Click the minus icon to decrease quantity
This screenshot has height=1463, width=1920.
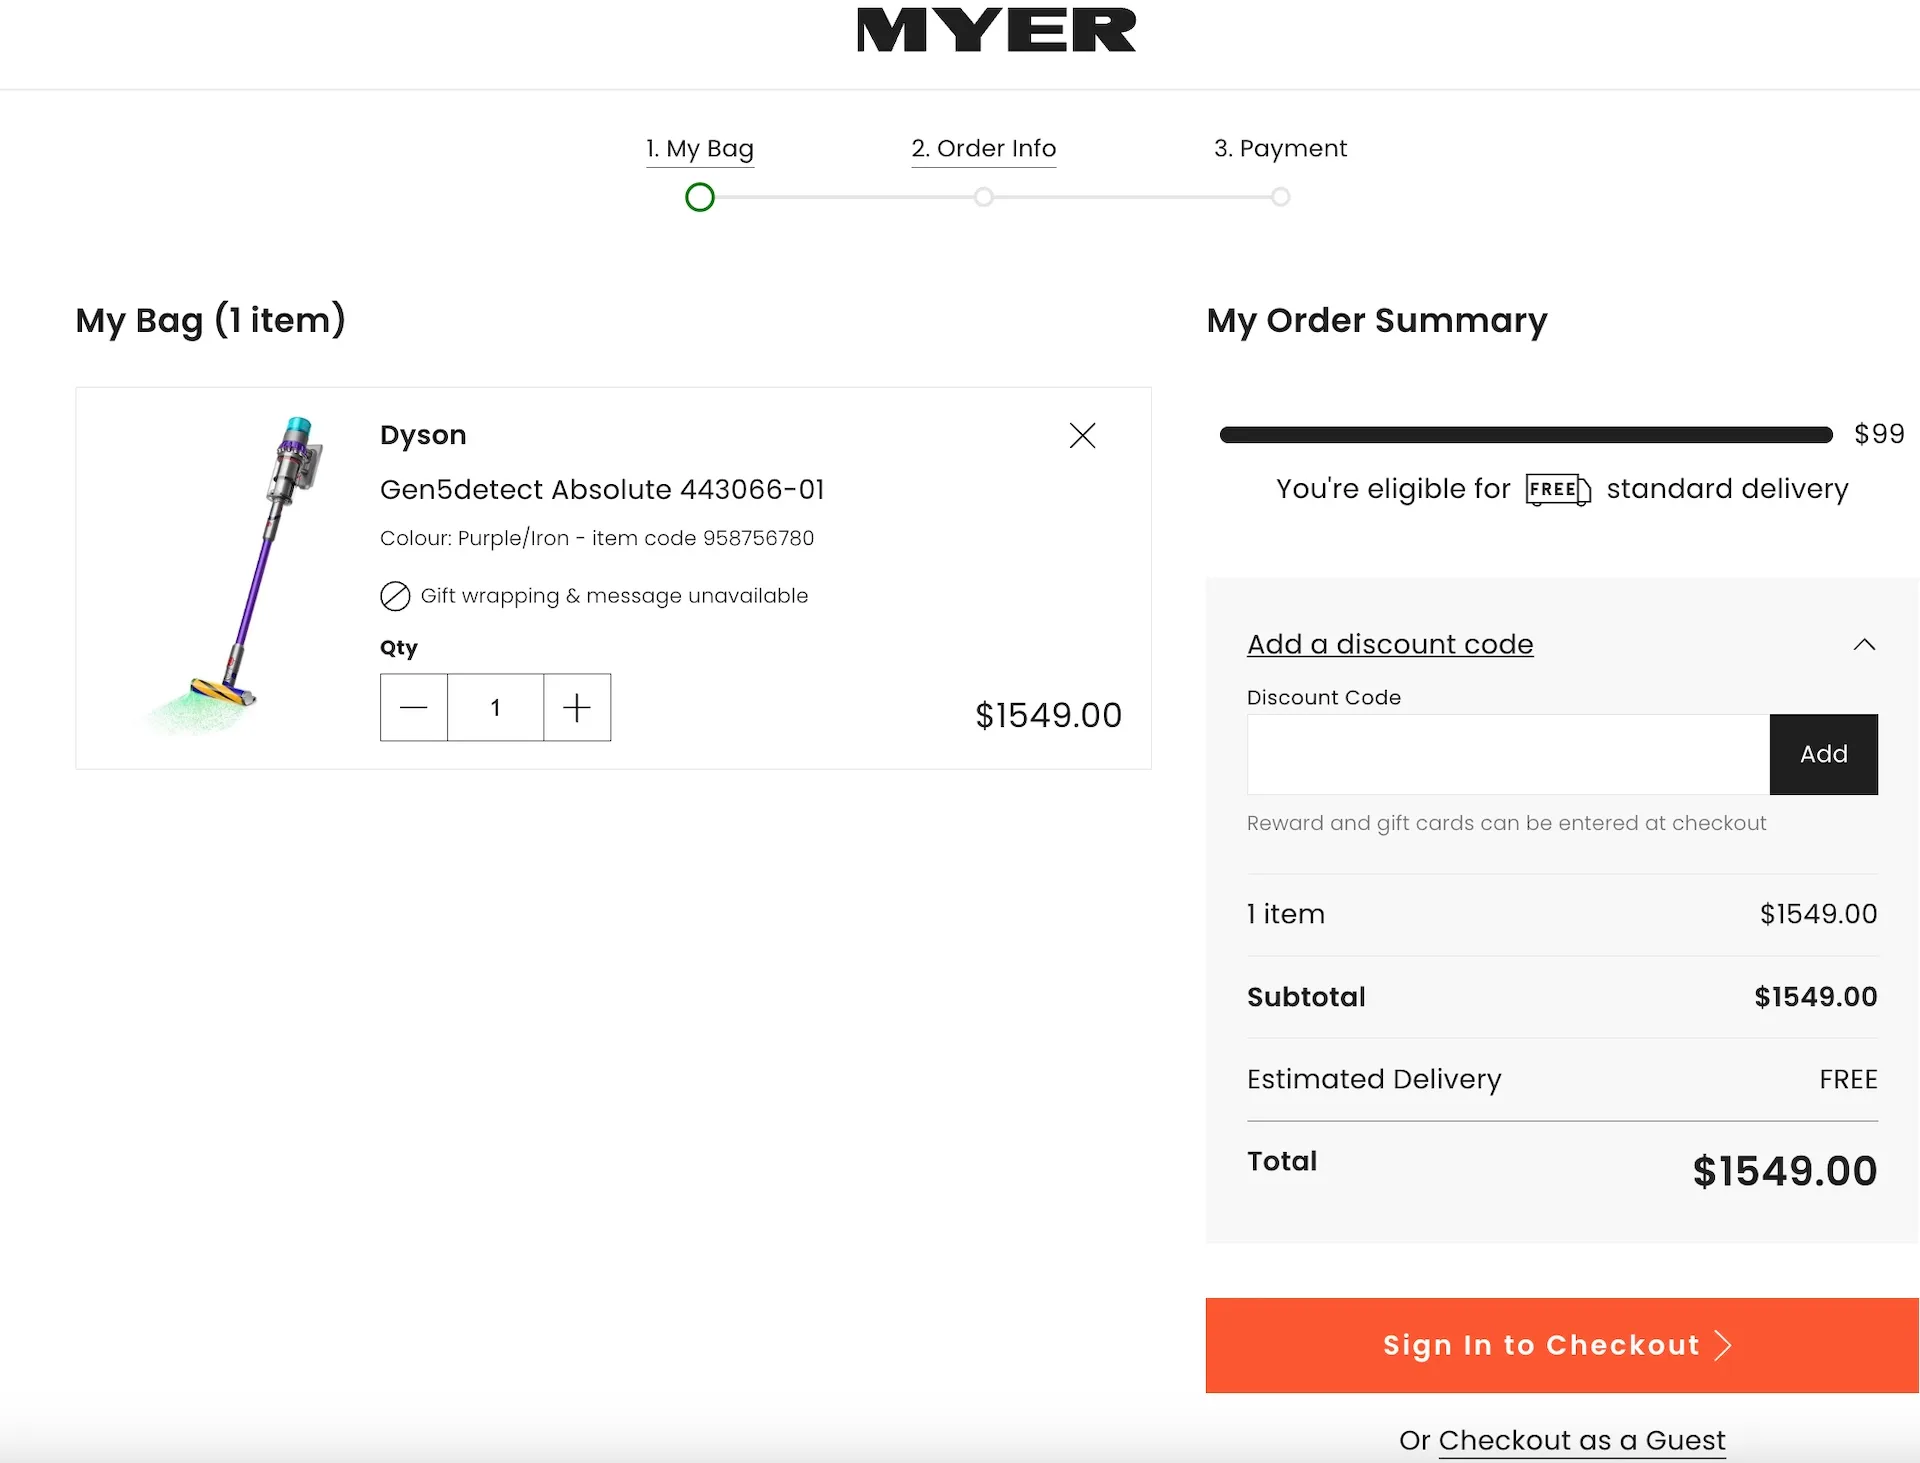coord(413,707)
